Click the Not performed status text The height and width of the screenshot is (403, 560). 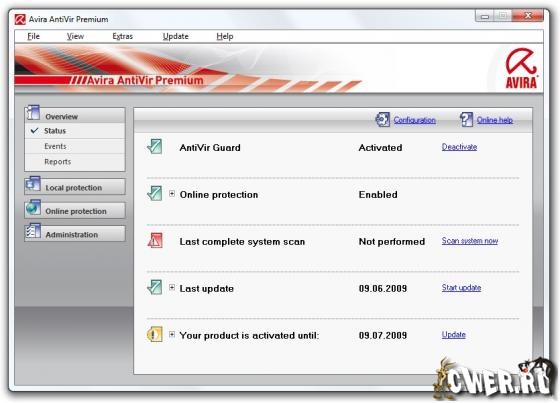392,242
